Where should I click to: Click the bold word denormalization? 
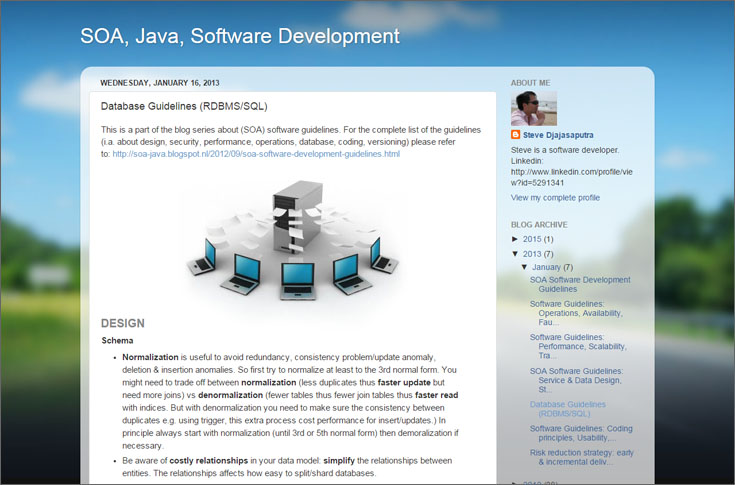coord(231,395)
